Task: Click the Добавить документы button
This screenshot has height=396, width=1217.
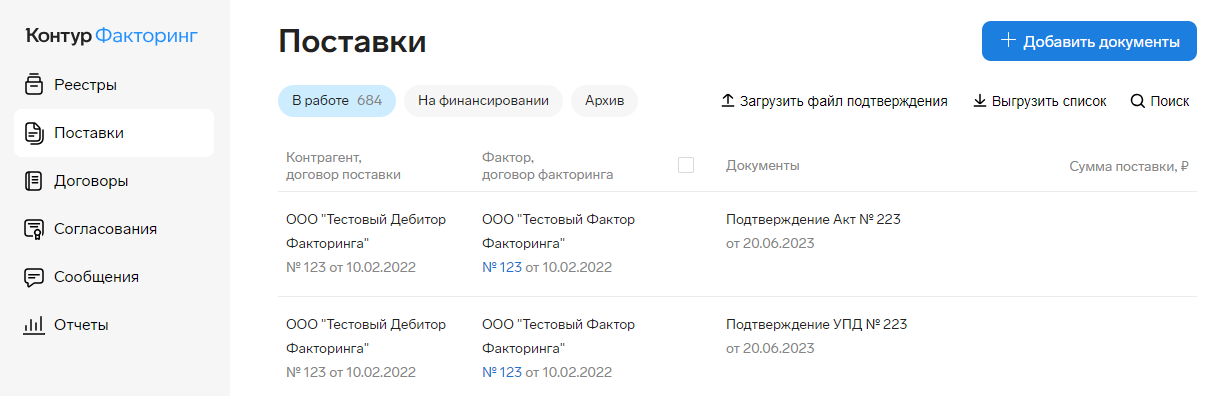Action: 1089,41
